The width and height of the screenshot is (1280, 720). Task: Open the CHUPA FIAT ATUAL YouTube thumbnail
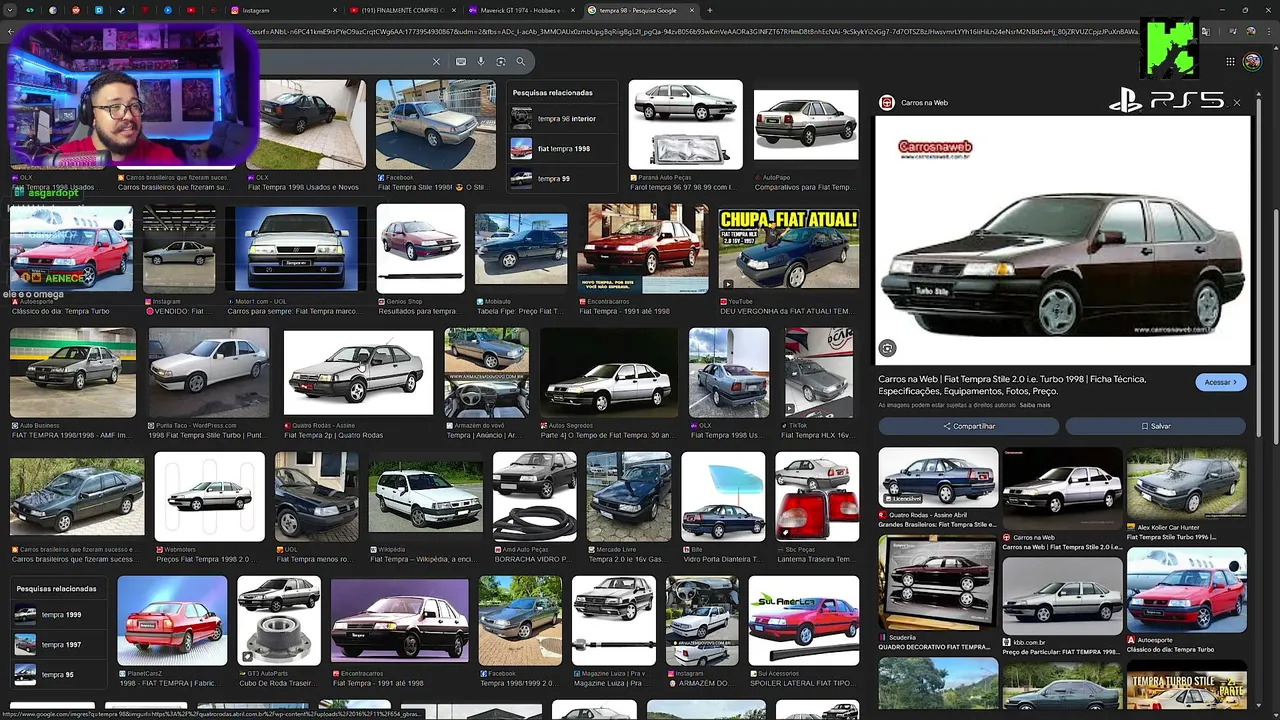pyautogui.click(x=788, y=249)
